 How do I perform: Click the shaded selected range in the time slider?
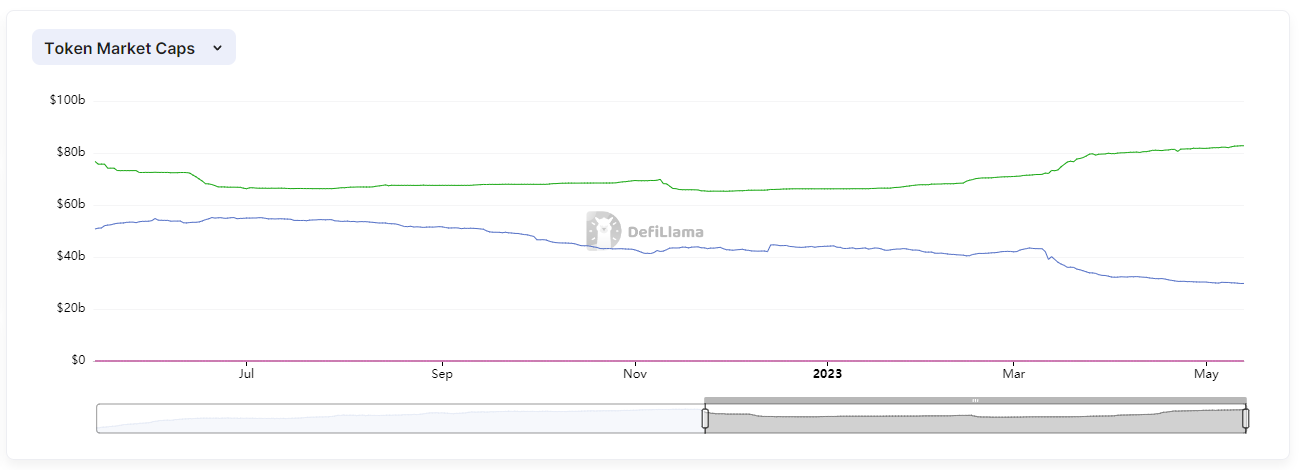[975, 422]
